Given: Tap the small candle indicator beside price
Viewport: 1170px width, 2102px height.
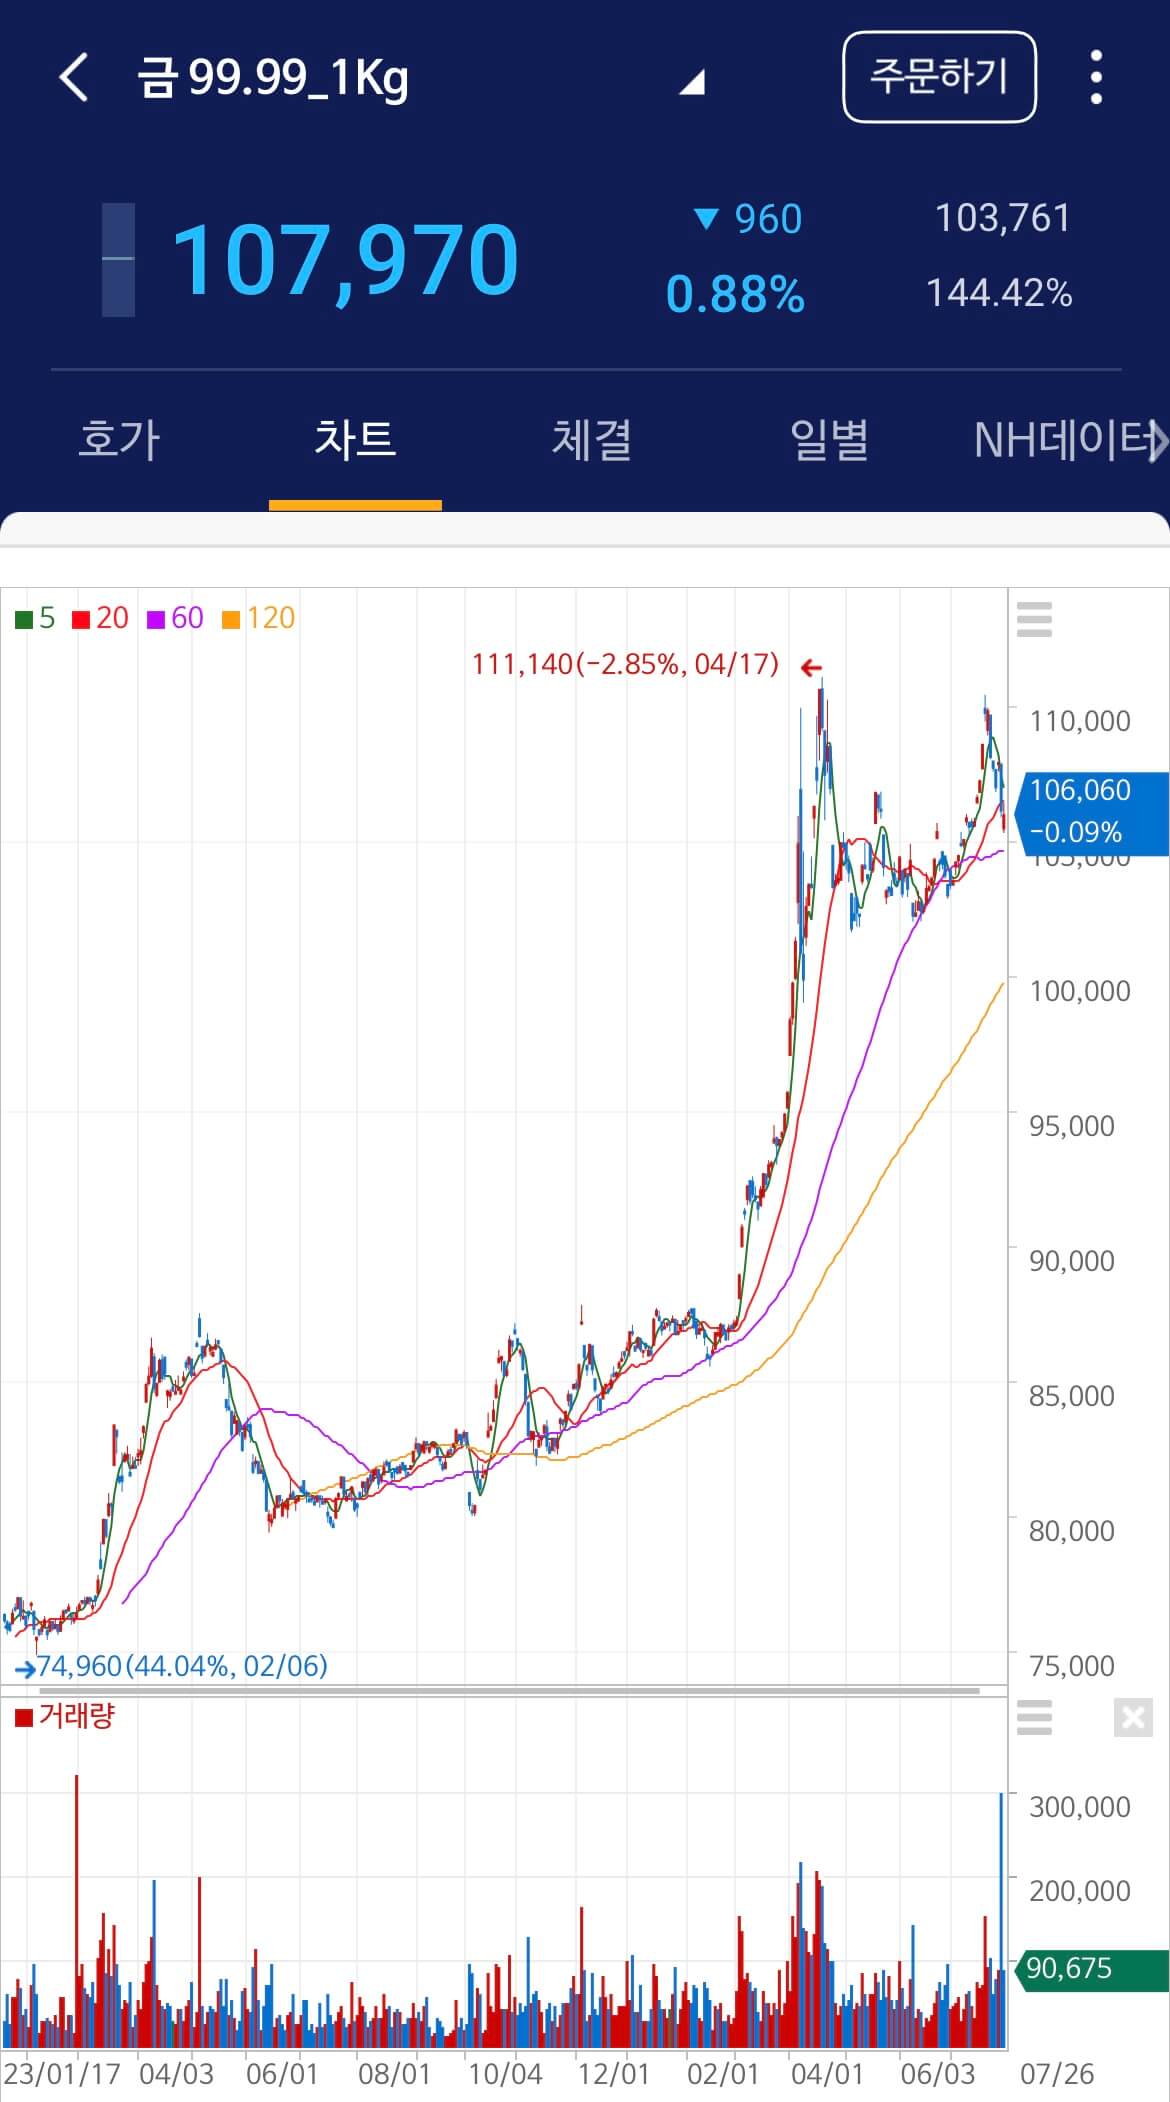Looking at the screenshot, I should pyautogui.click(x=118, y=260).
